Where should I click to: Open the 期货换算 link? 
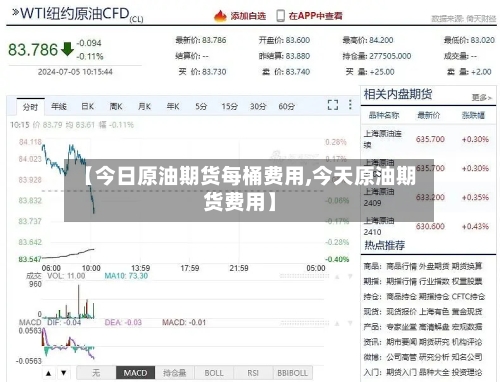[467, 266]
